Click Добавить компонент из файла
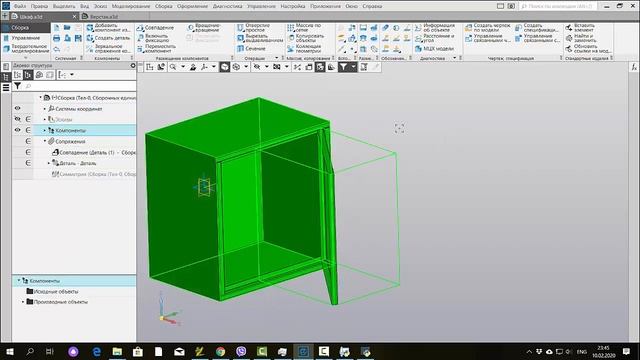Image resolution: width=640 pixels, height=360 pixels. pos(108,28)
